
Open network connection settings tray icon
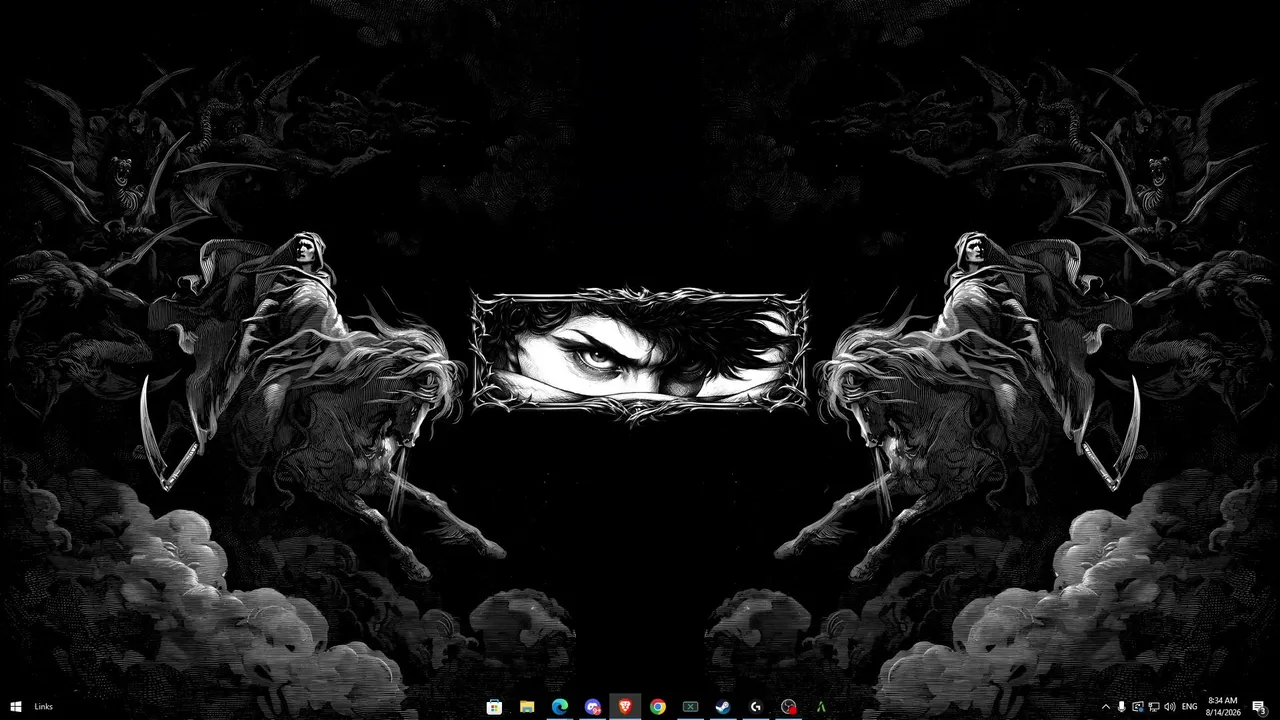click(x=1153, y=707)
